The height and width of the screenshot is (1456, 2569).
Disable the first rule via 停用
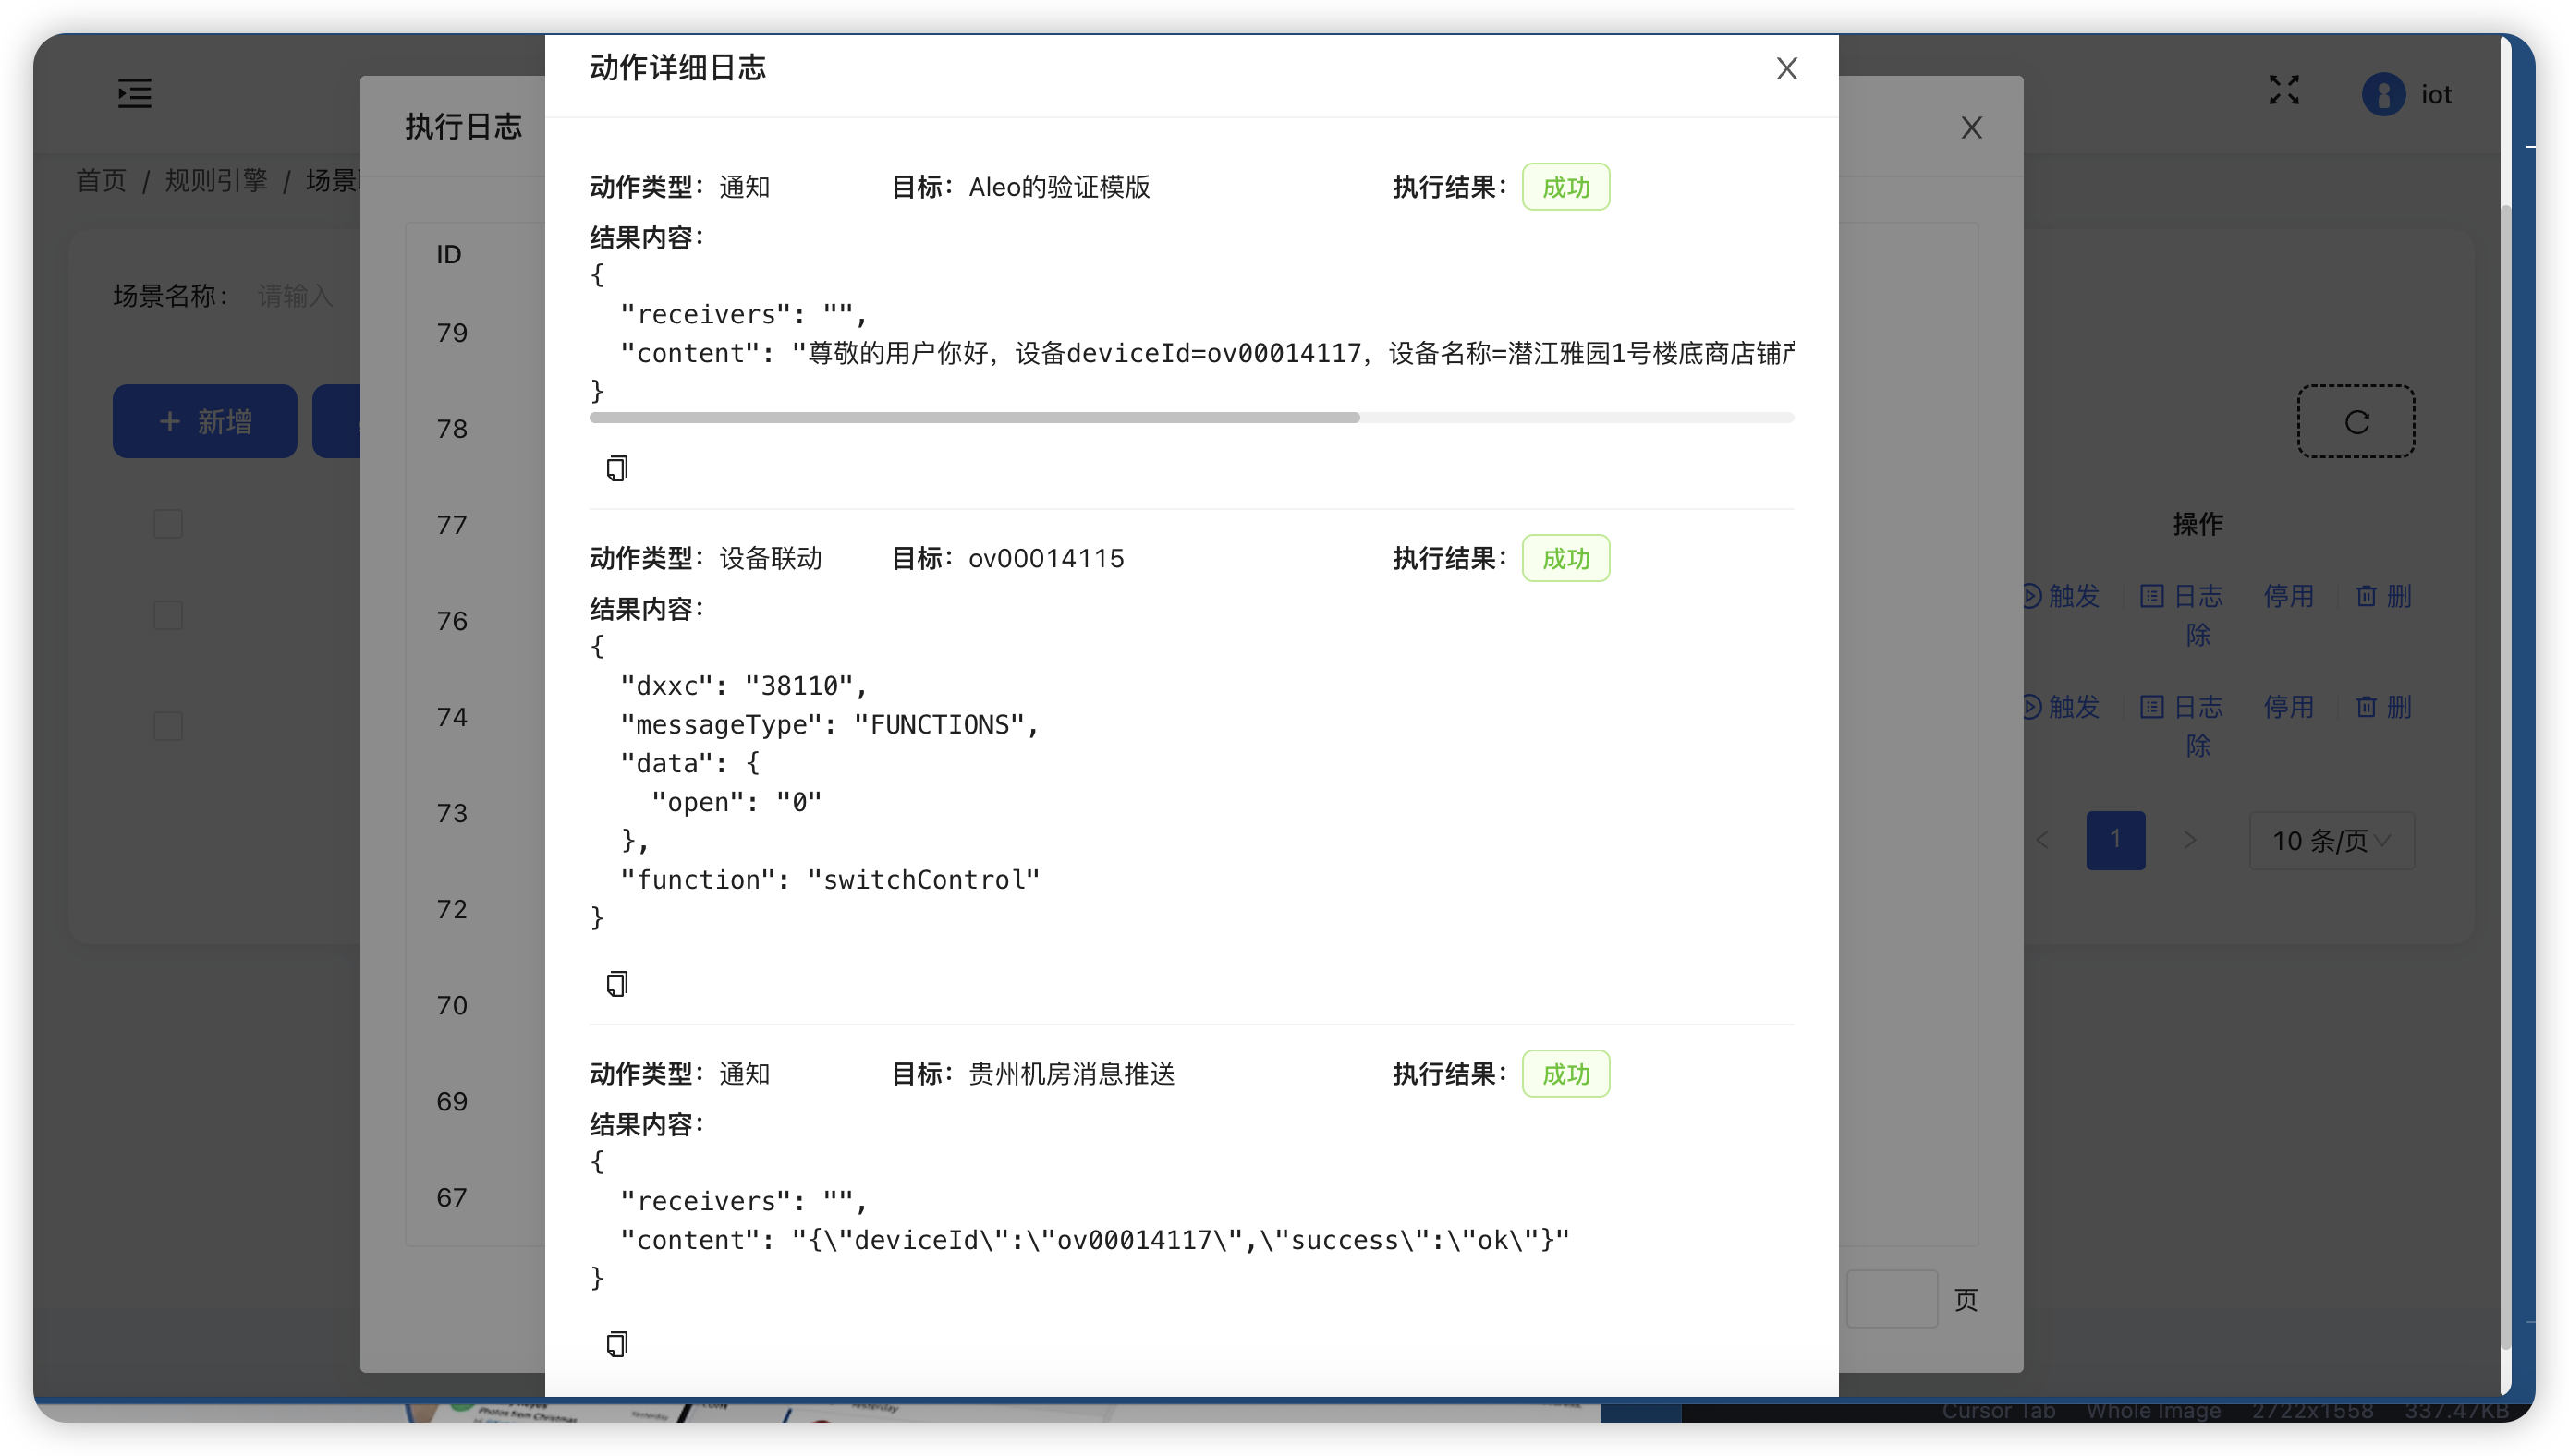click(2290, 597)
